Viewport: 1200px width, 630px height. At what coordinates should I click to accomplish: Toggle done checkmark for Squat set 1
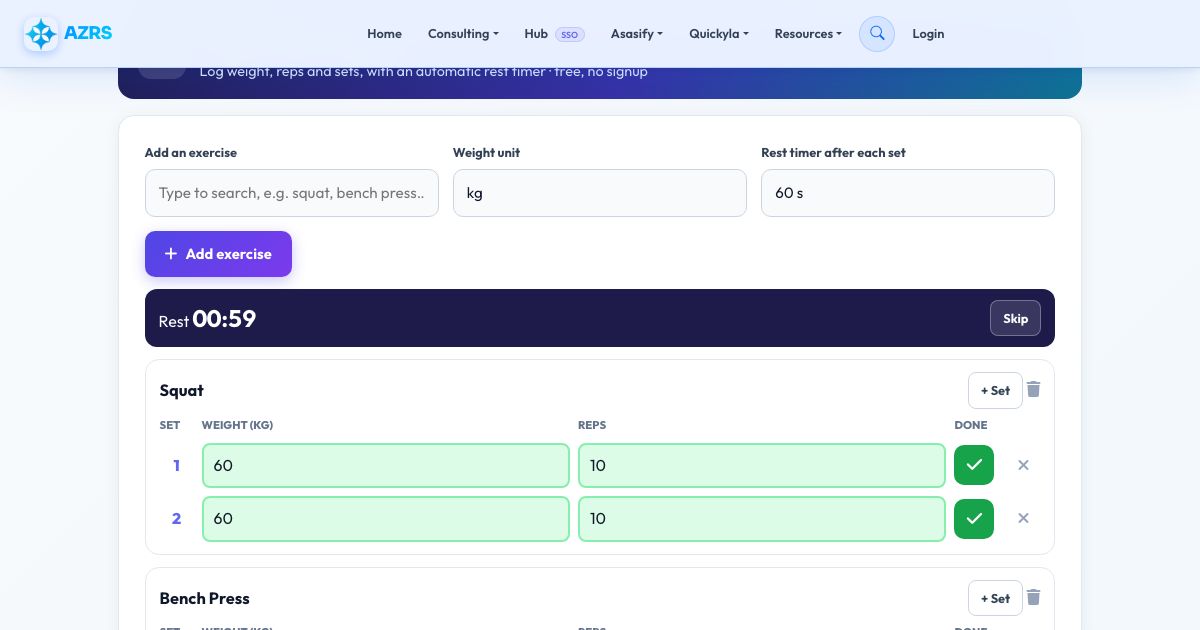pyautogui.click(x=974, y=465)
